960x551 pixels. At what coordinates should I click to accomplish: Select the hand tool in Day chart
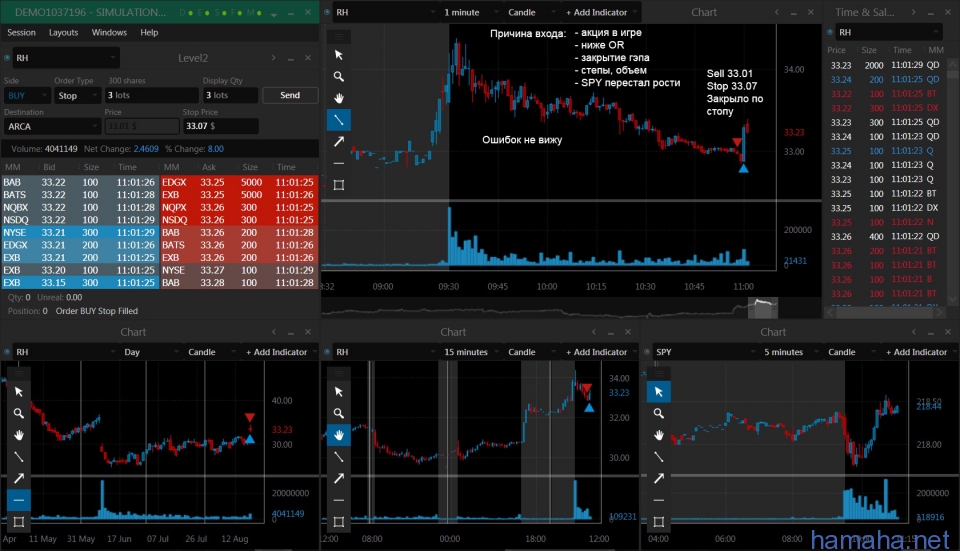click(x=19, y=435)
